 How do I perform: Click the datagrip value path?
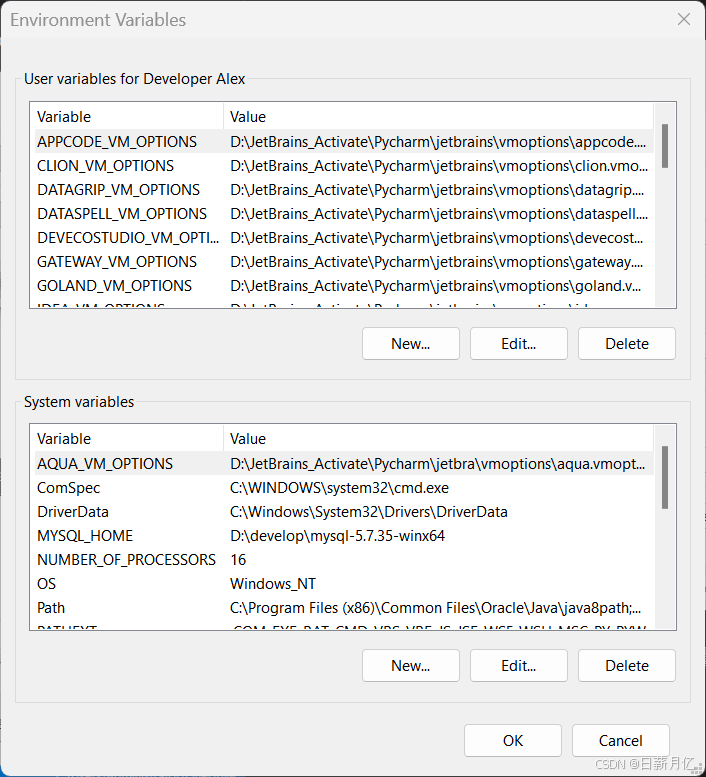437,190
